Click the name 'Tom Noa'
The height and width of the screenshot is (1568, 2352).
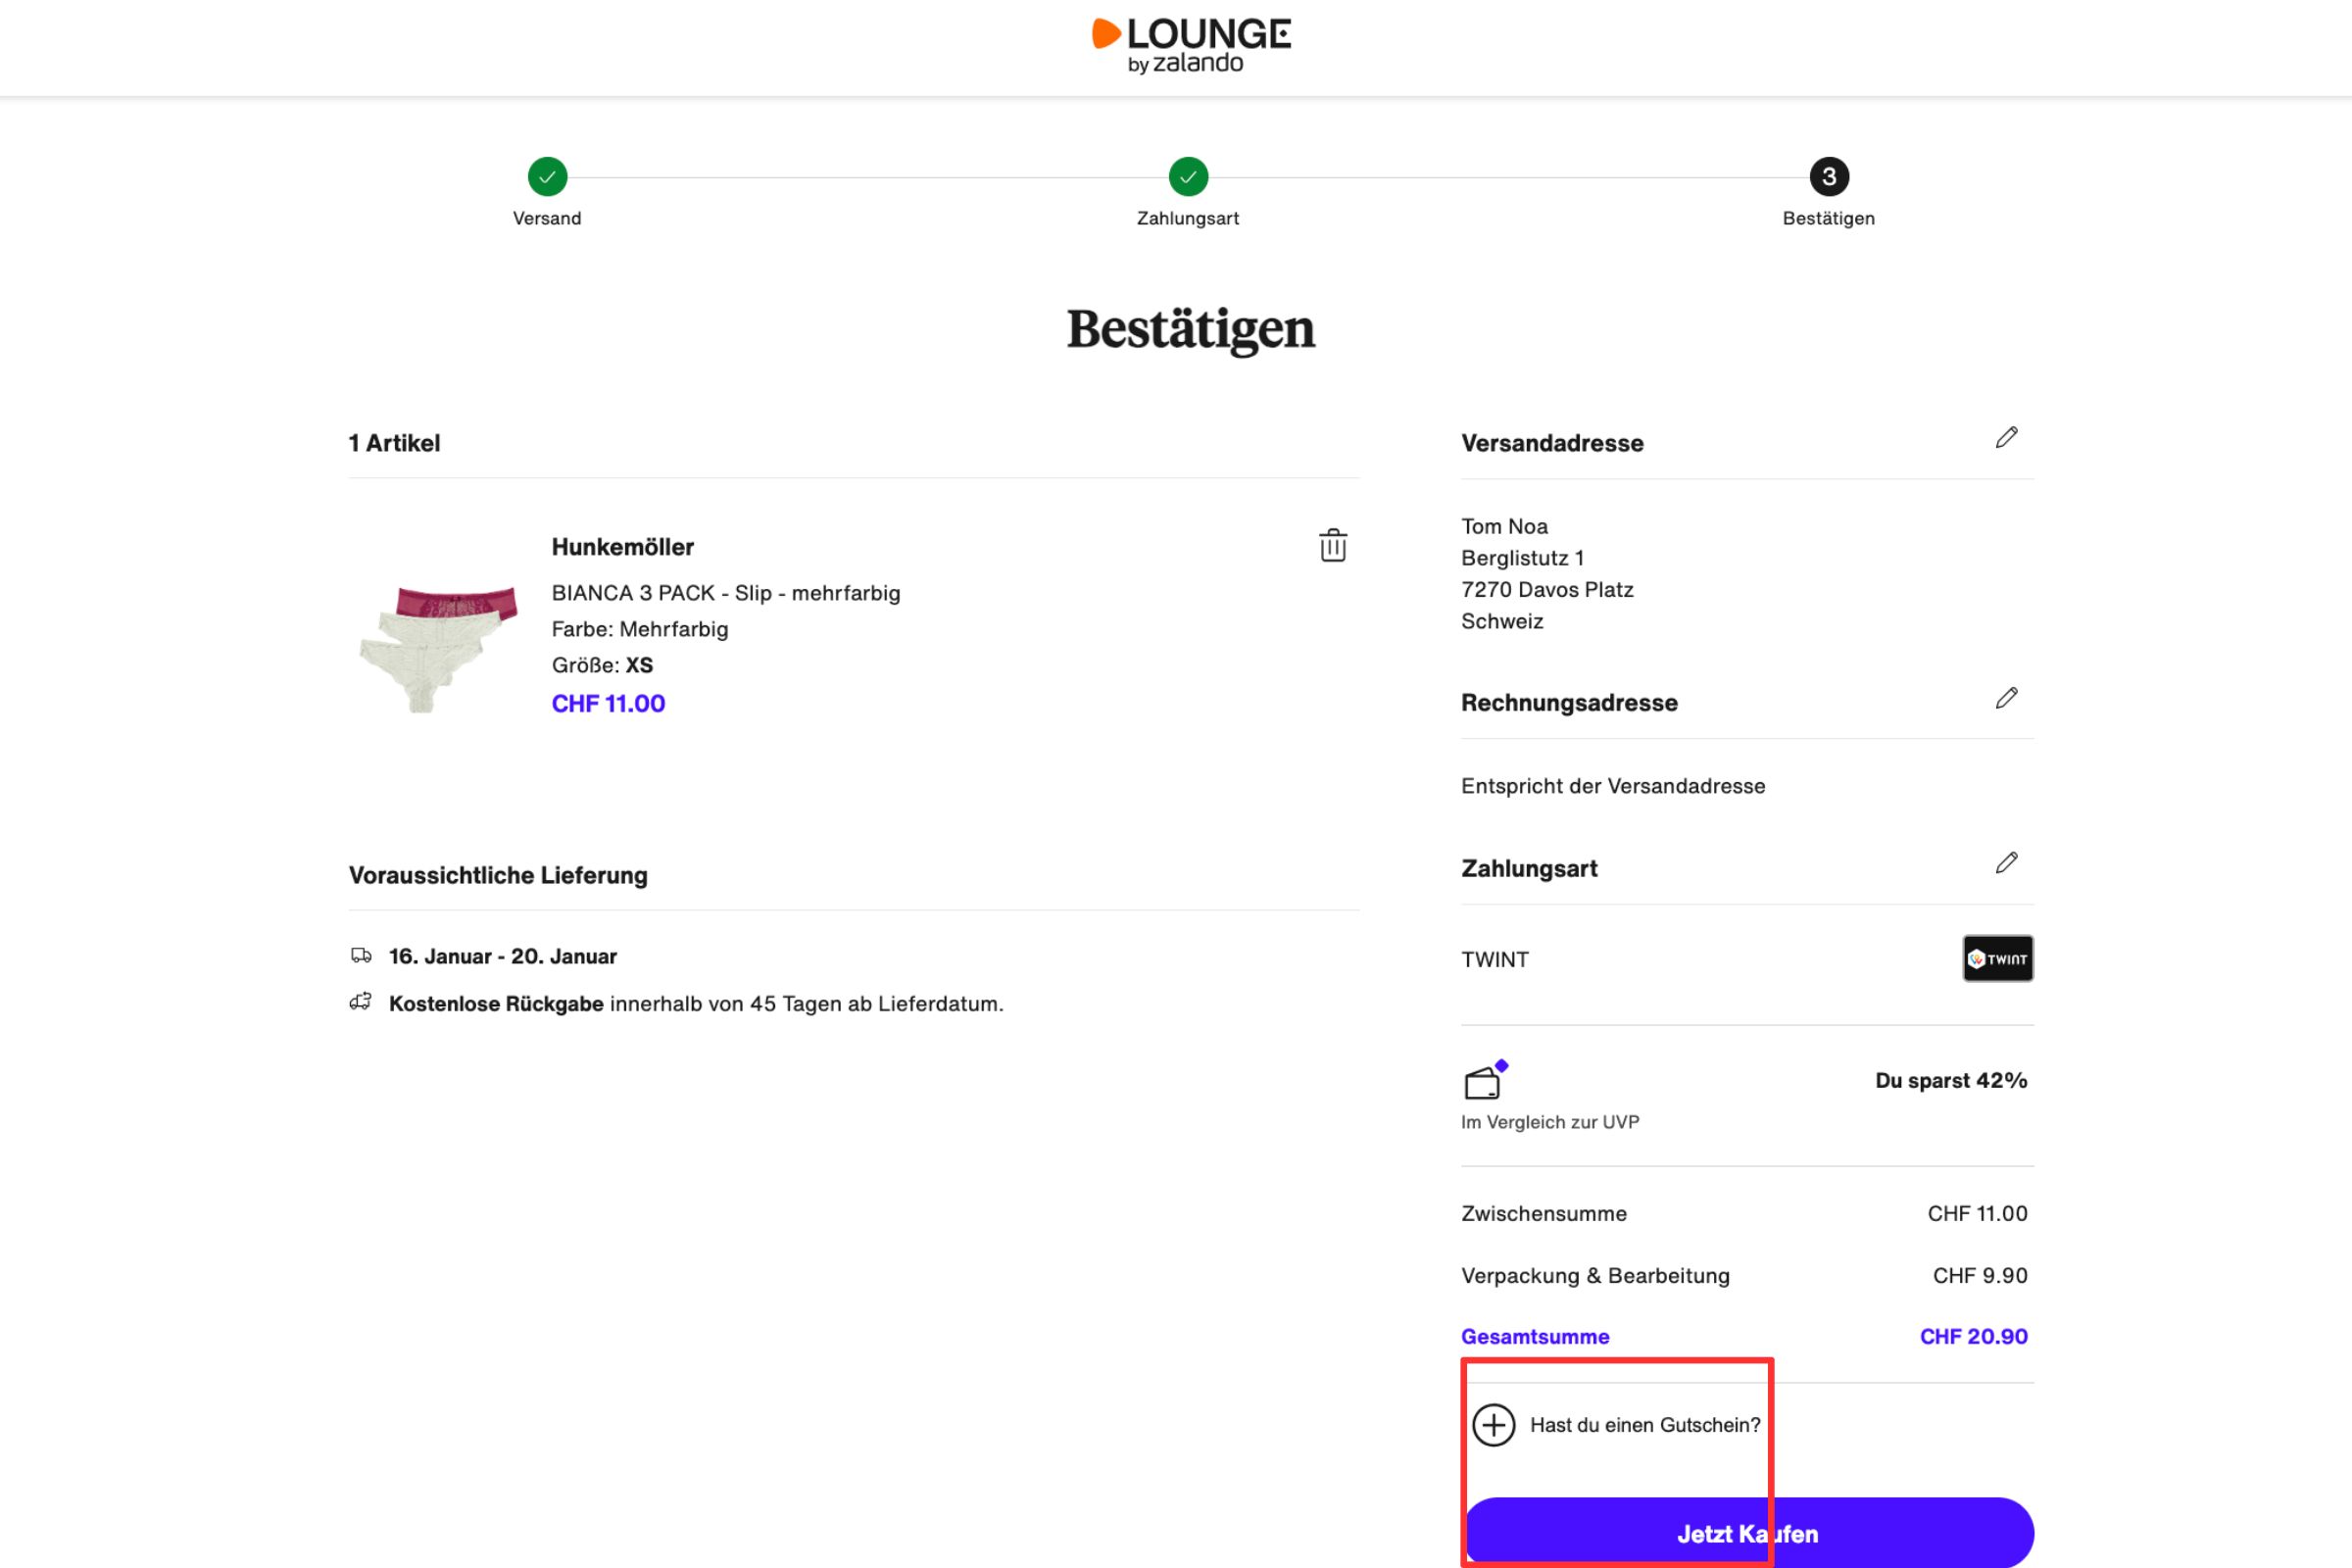1504,526
